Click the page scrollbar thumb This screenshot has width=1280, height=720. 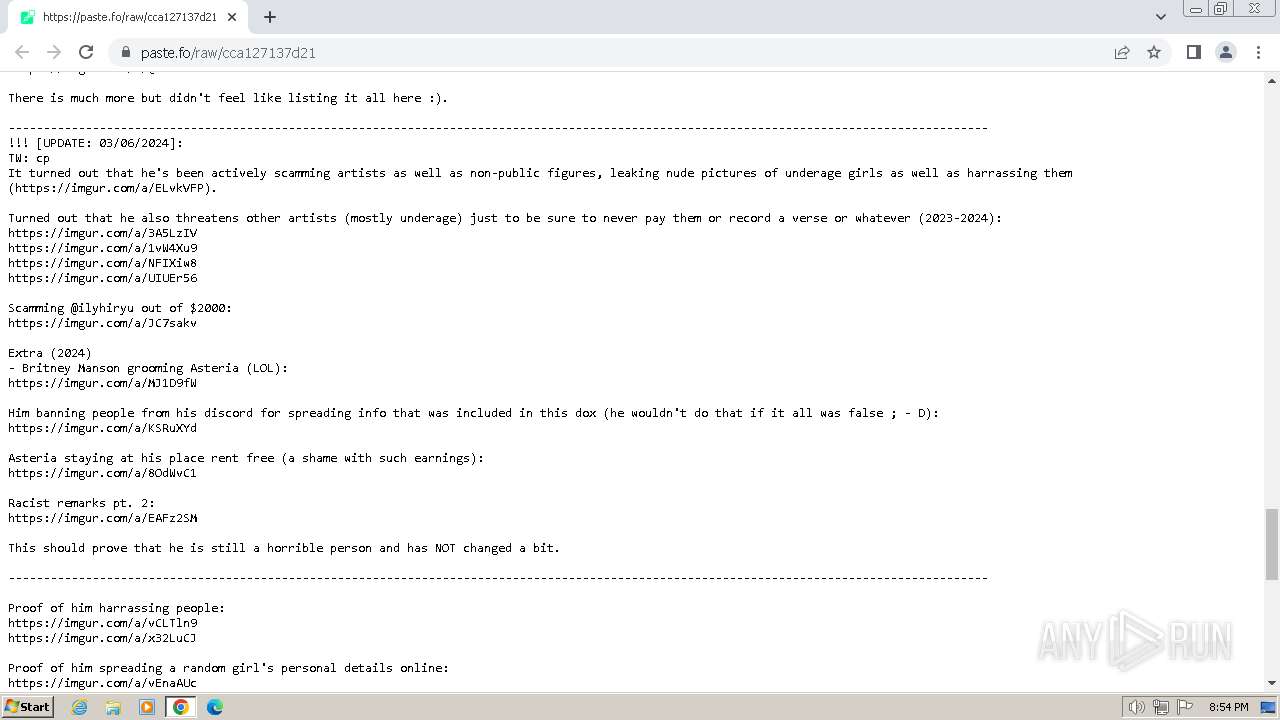pyautogui.click(x=1271, y=544)
